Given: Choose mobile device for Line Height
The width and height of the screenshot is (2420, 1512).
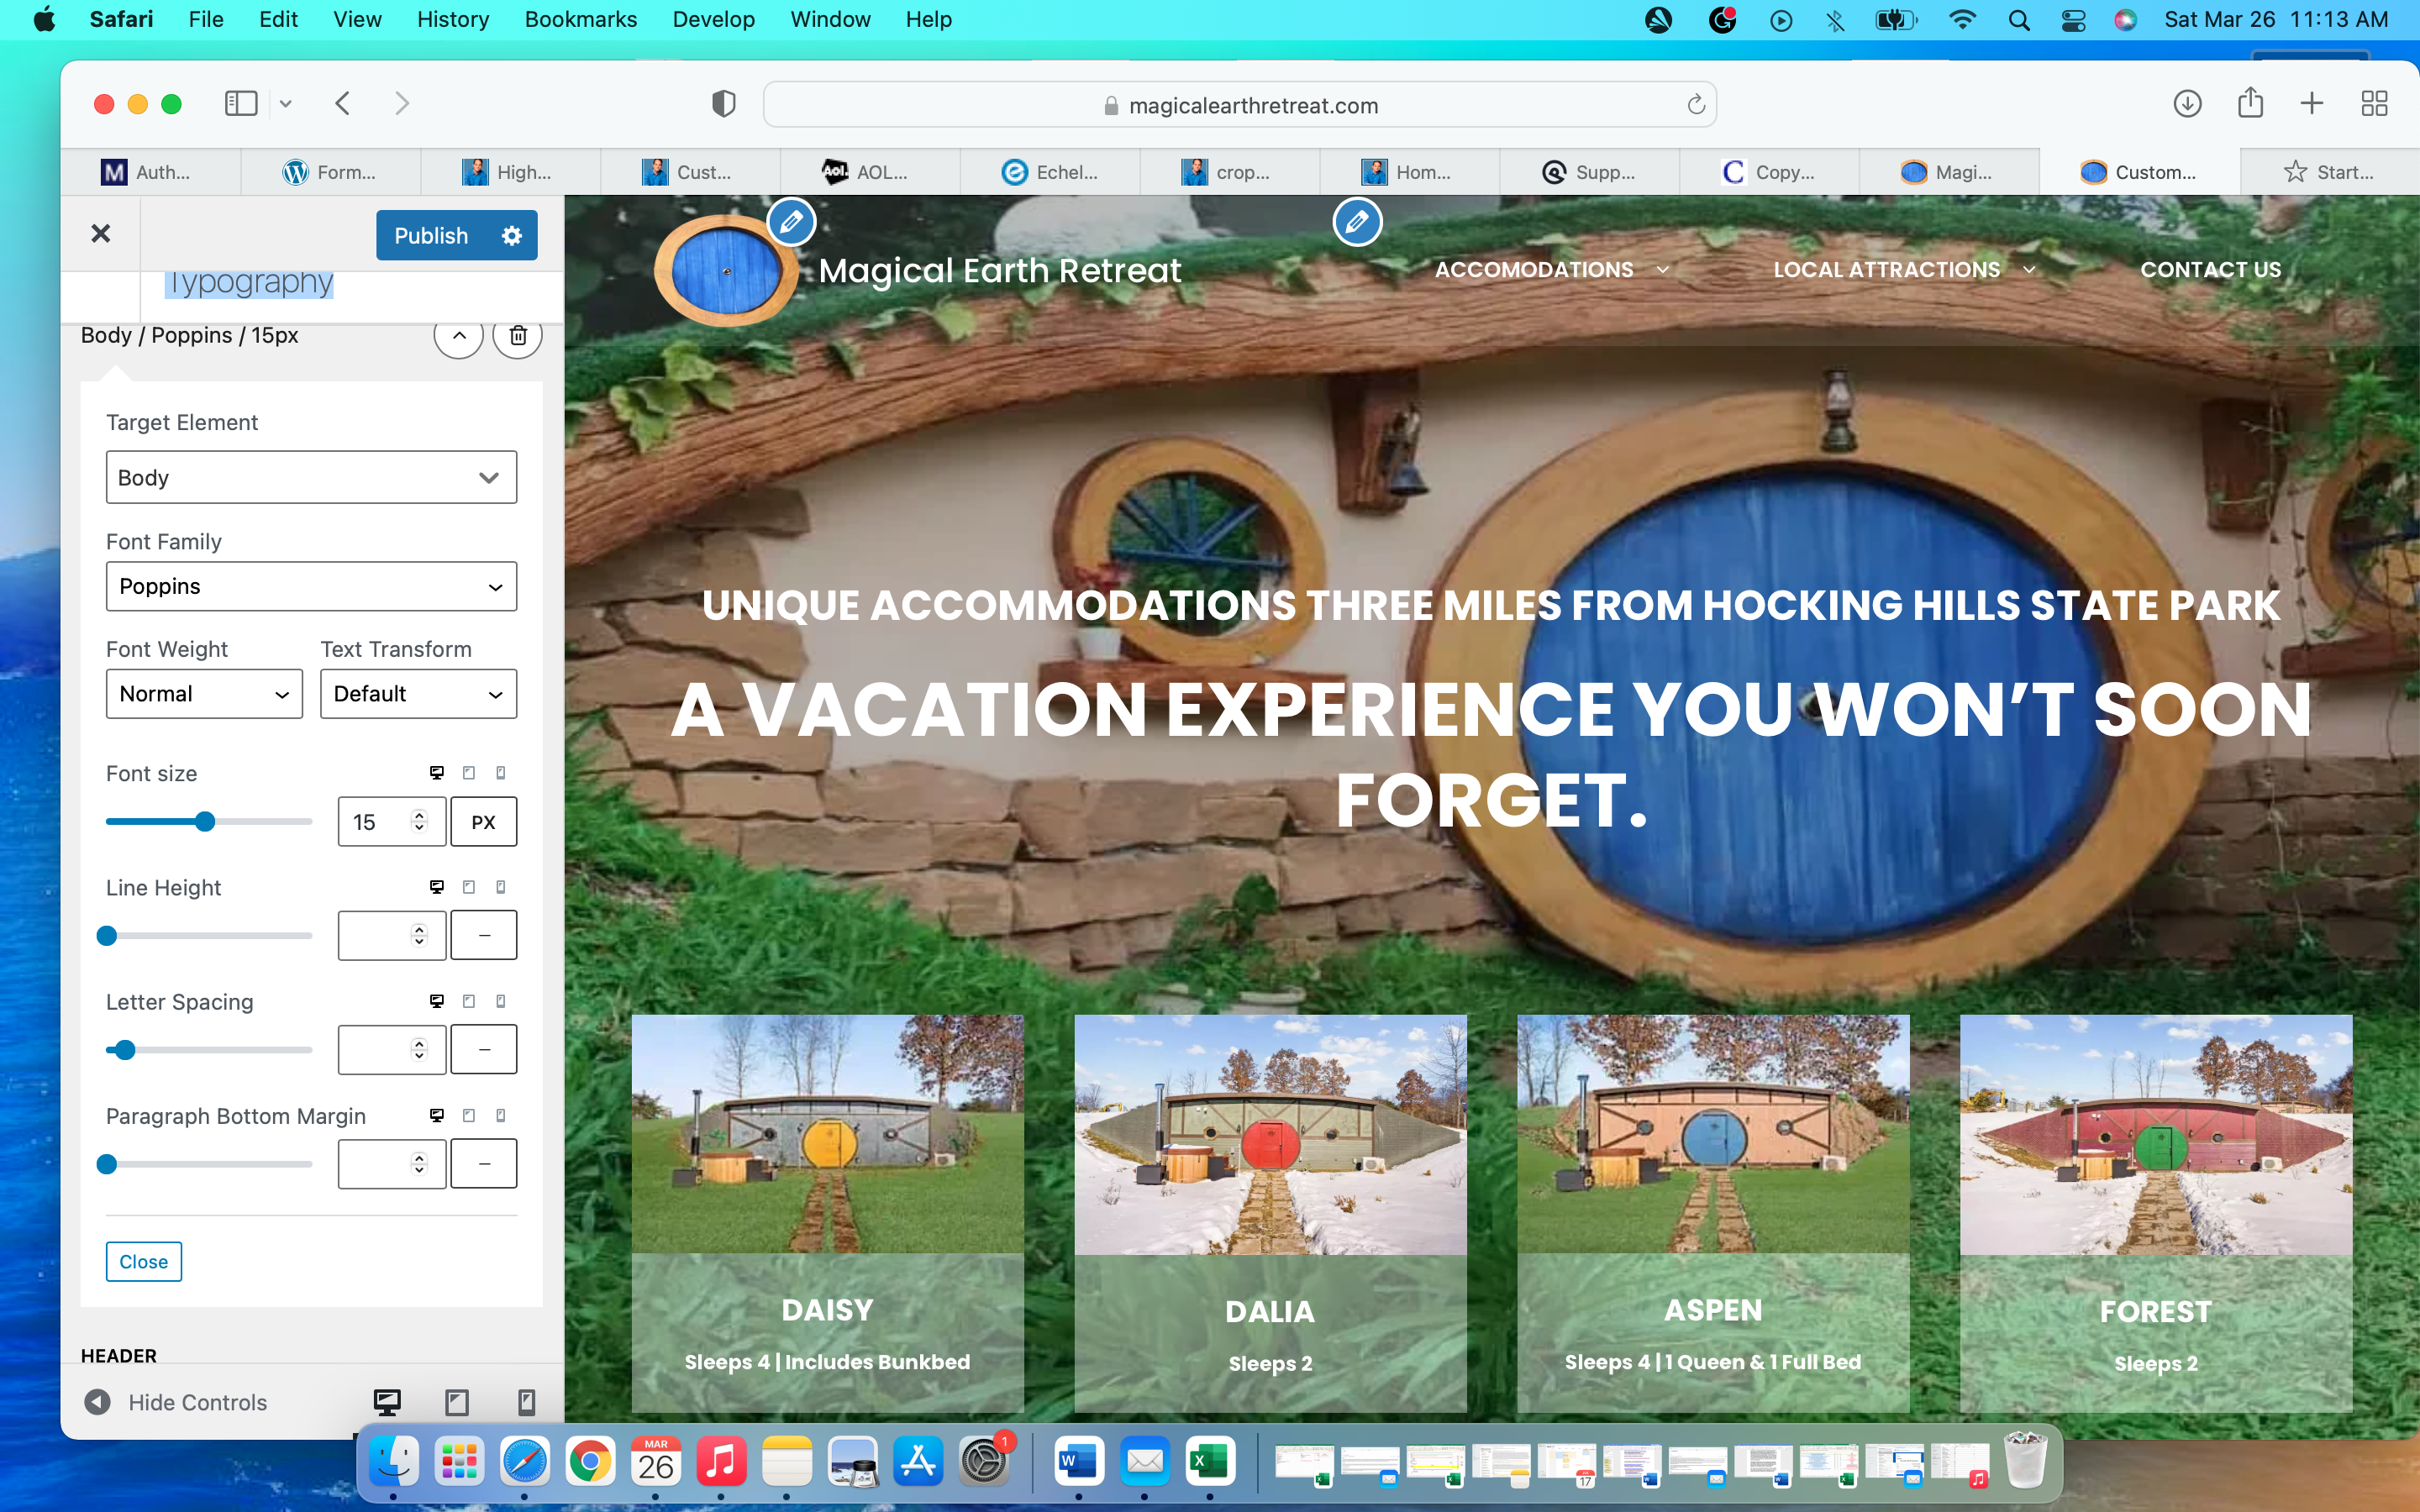Looking at the screenshot, I should [x=501, y=887].
